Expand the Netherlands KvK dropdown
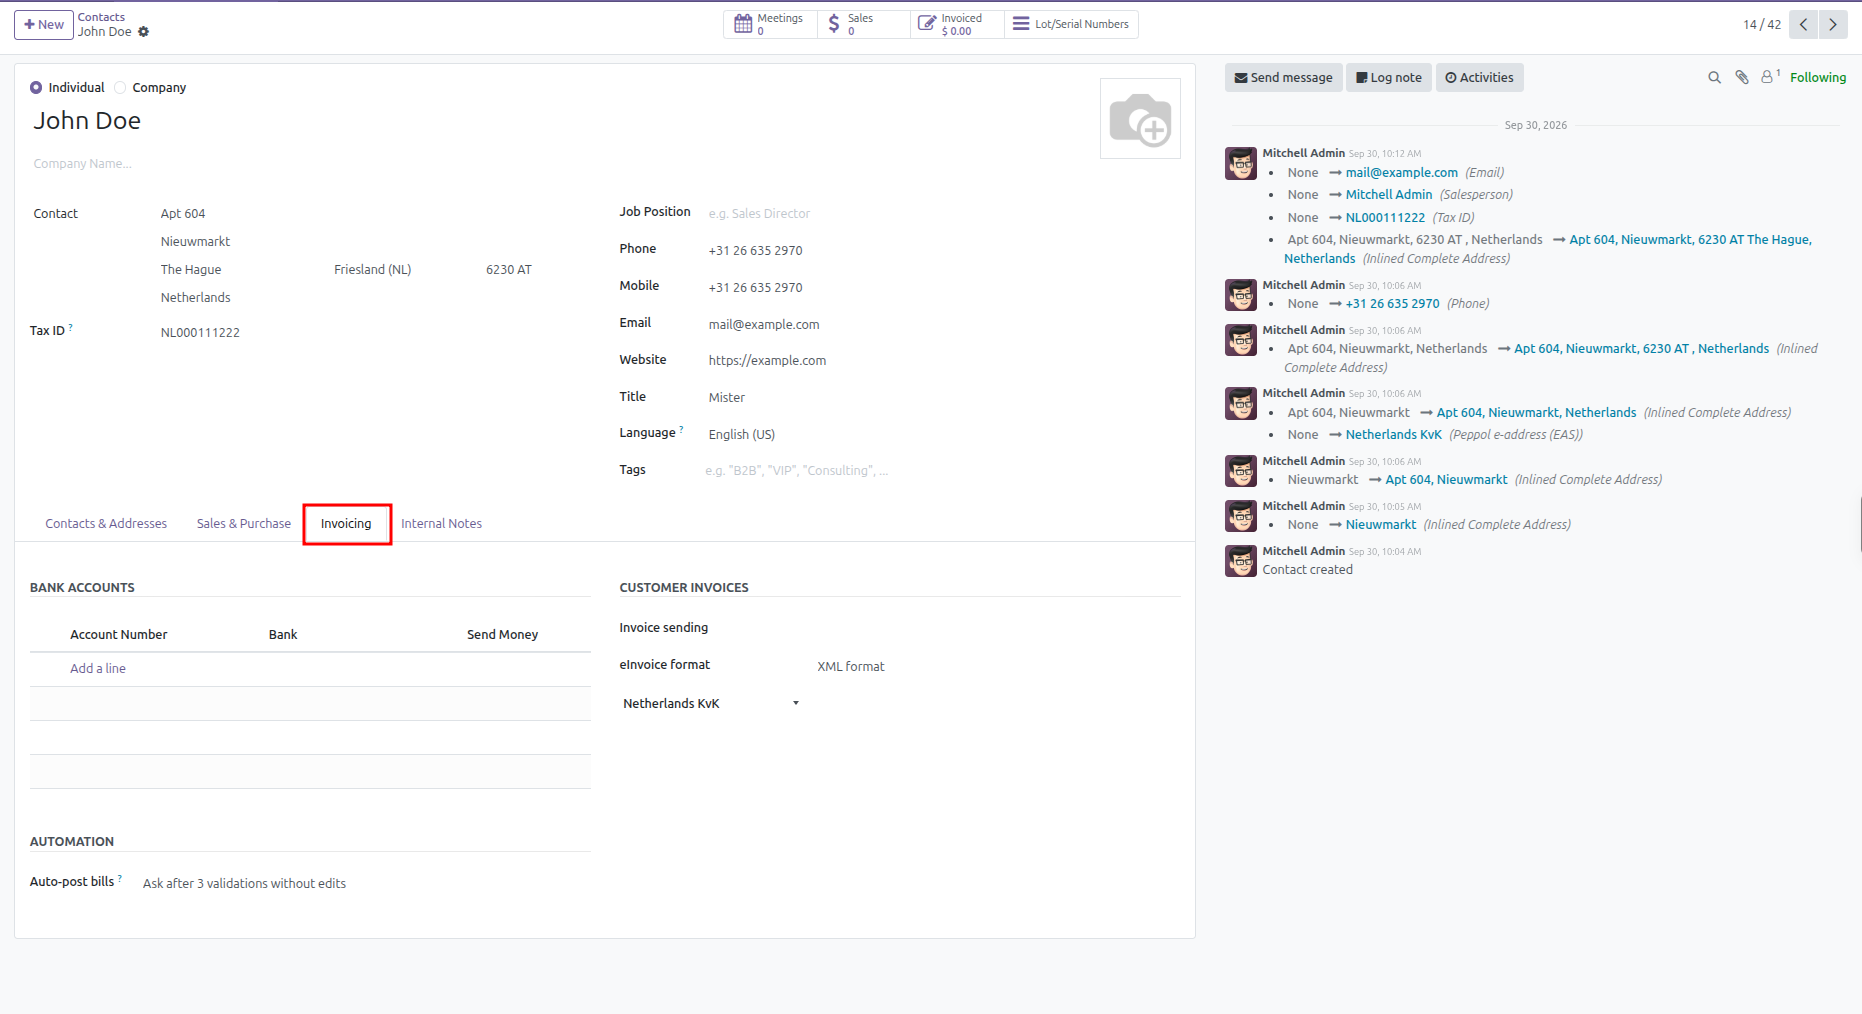The height and width of the screenshot is (1014, 1862). point(710,704)
